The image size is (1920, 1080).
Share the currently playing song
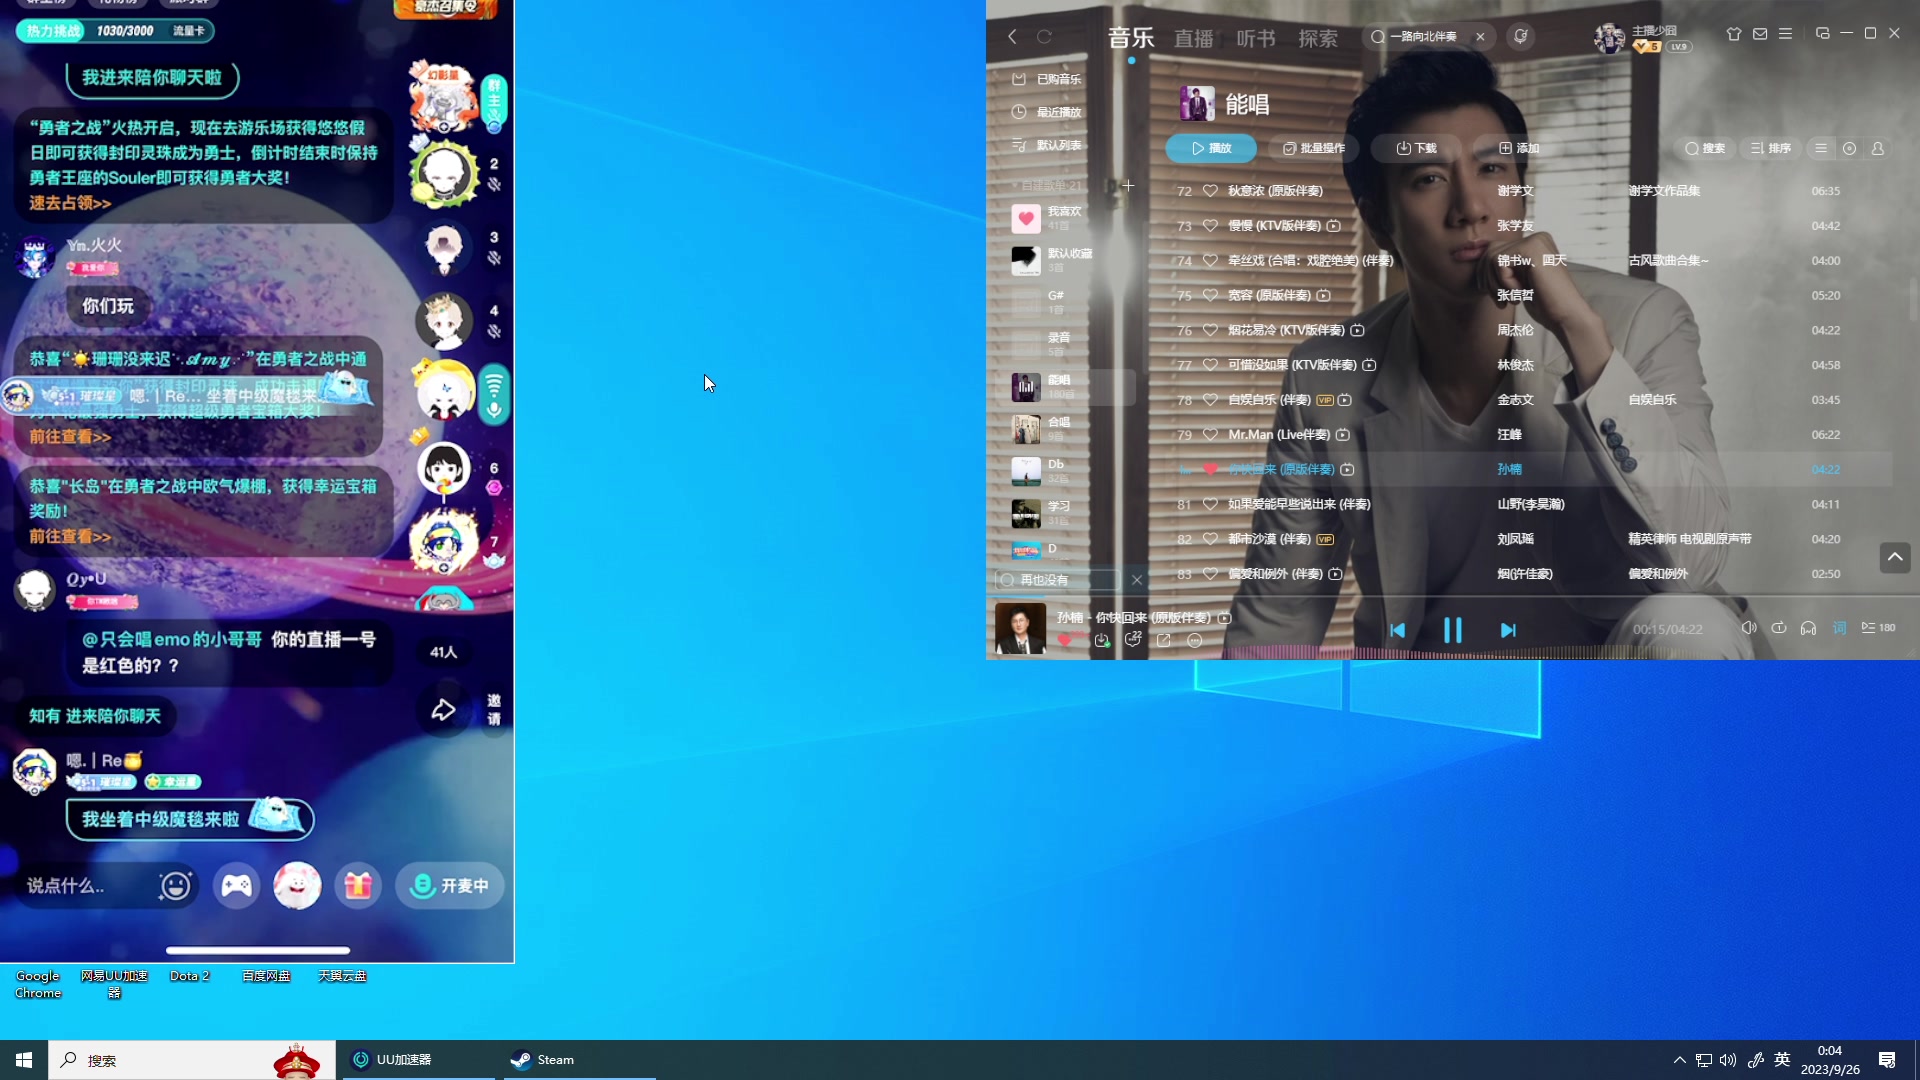point(1163,641)
